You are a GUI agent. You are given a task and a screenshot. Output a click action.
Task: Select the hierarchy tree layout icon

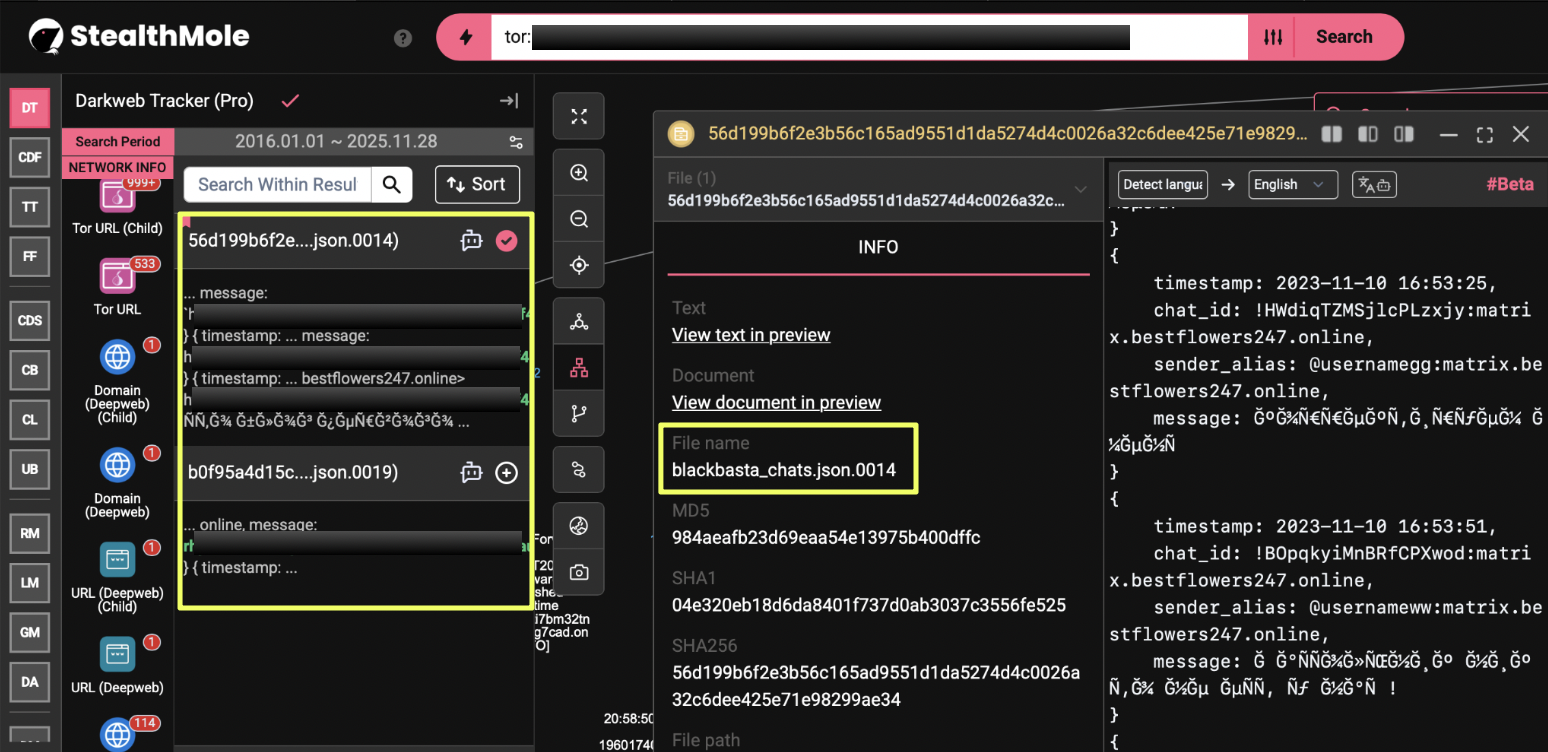[x=578, y=368]
